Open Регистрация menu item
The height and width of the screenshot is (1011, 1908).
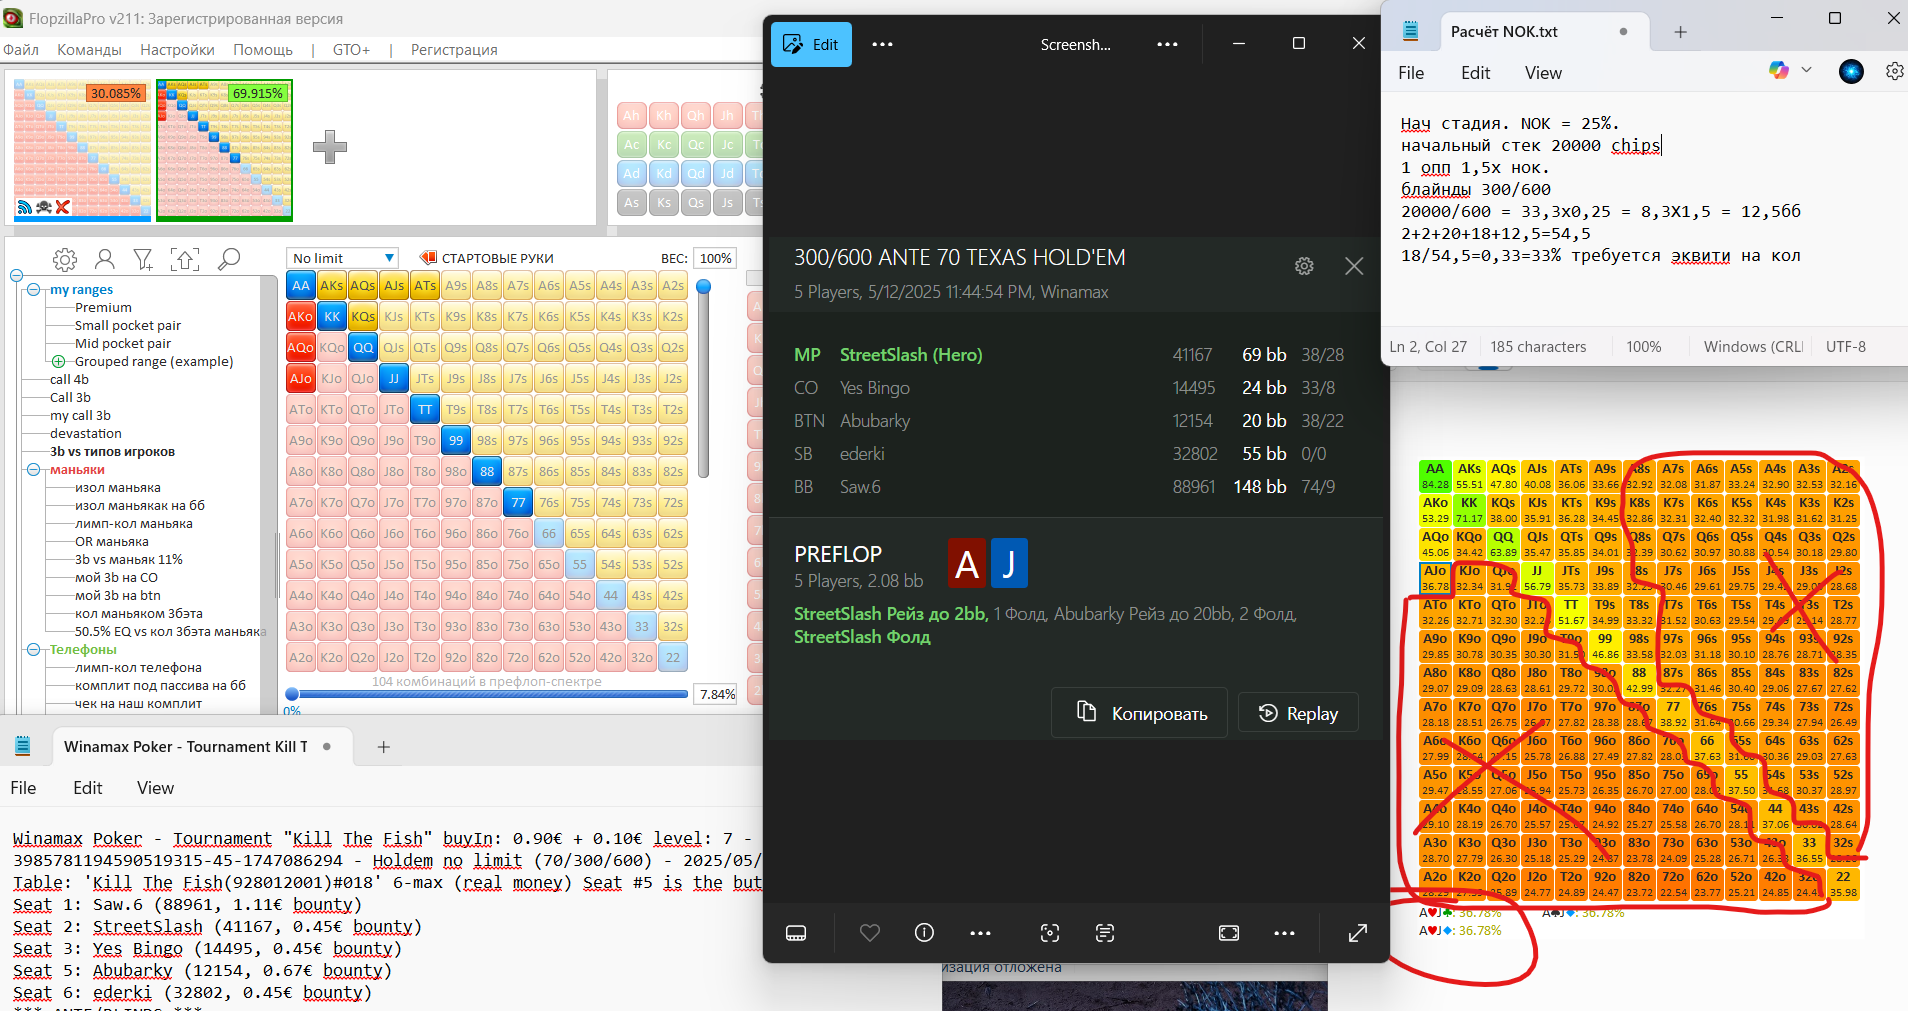tap(454, 50)
